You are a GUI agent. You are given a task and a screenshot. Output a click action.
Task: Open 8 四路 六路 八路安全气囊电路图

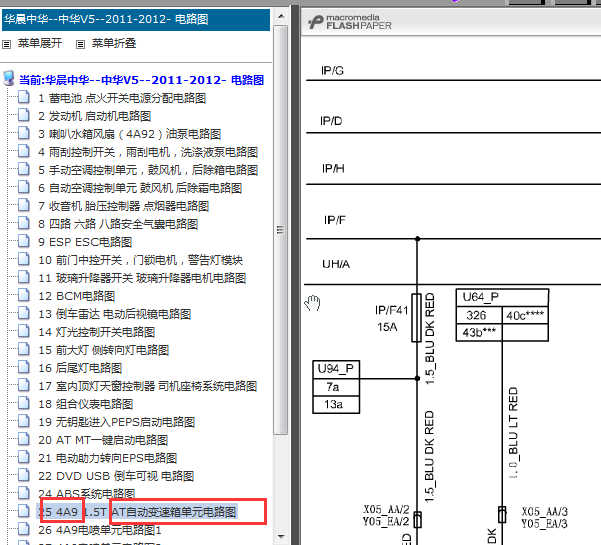point(118,224)
